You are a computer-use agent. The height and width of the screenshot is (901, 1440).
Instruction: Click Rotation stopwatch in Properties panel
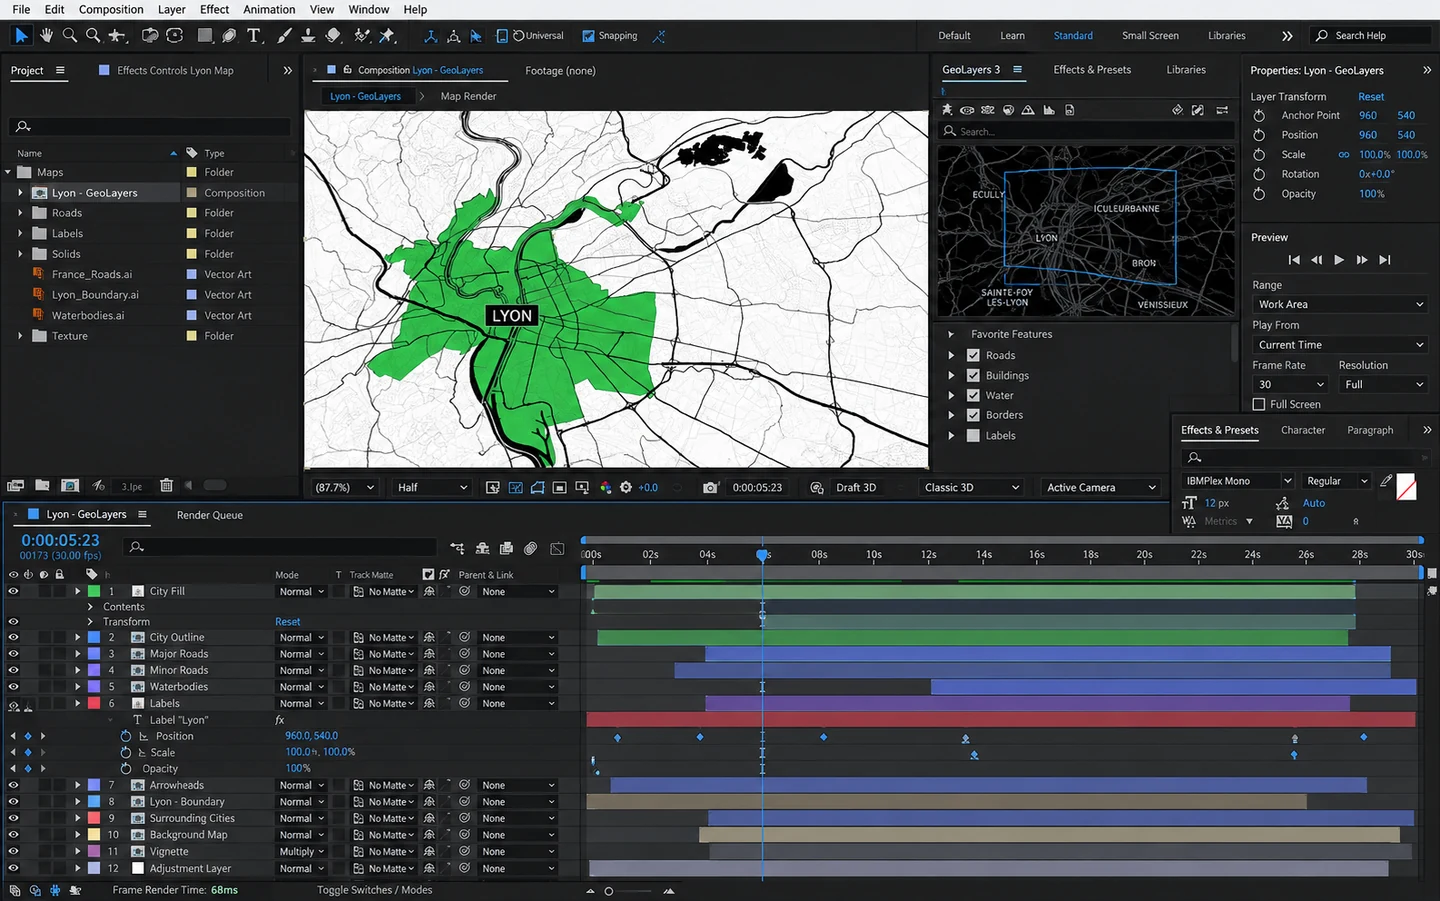coord(1260,174)
